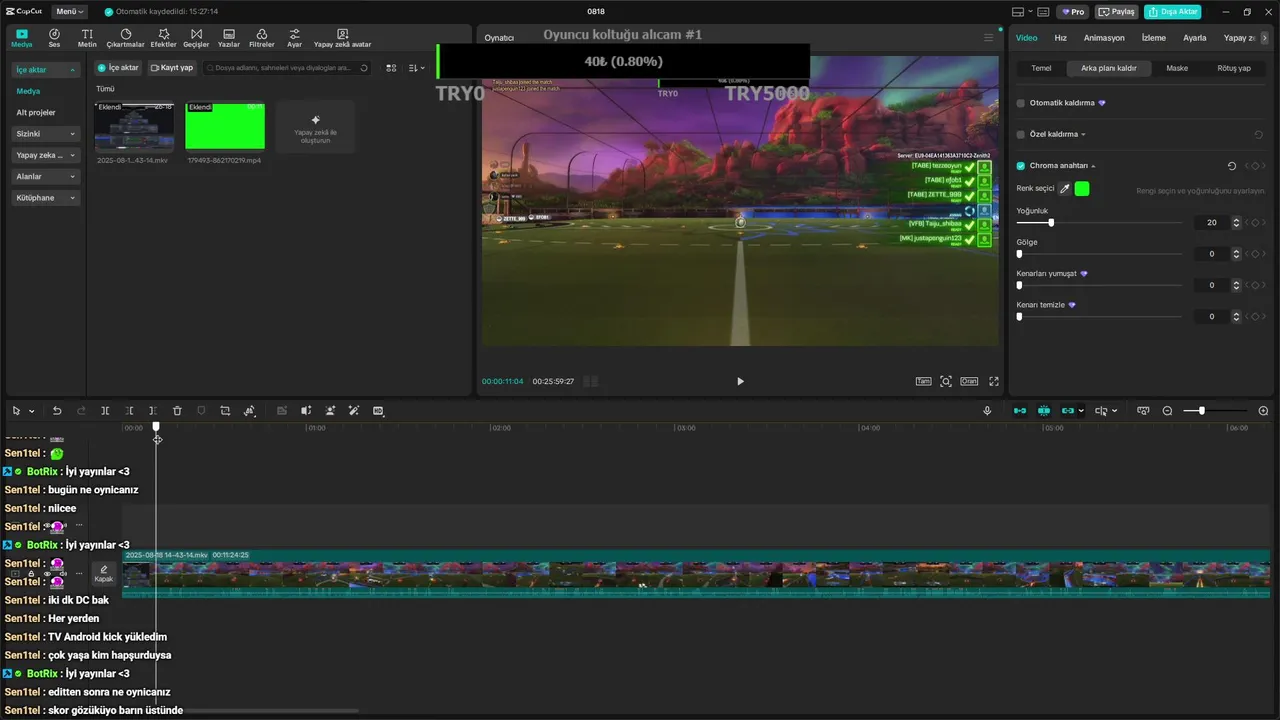Collapse the İçe aktar sidebar section
Image resolution: width=1280 pixels, height=720 pixels.
46,70
